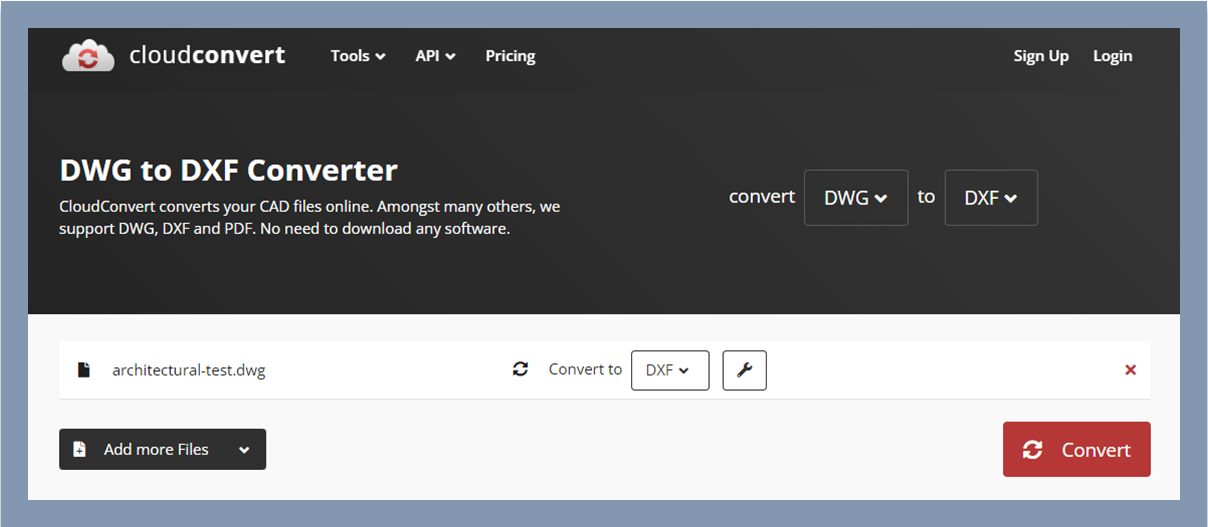Click the Sign Up link
The height and width of the screenshot is (527, 1208).
1041,56
